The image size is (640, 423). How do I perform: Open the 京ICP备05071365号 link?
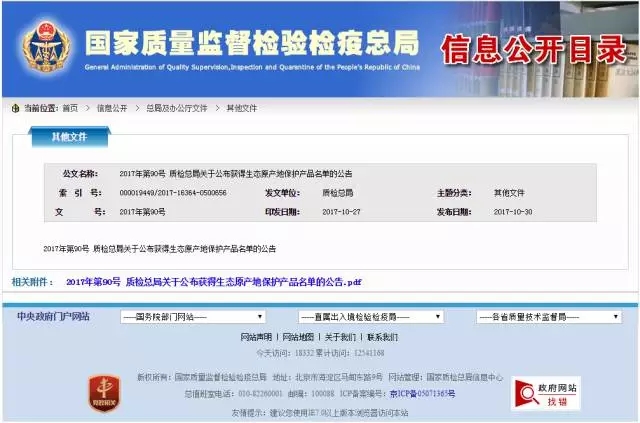(422, 394)
